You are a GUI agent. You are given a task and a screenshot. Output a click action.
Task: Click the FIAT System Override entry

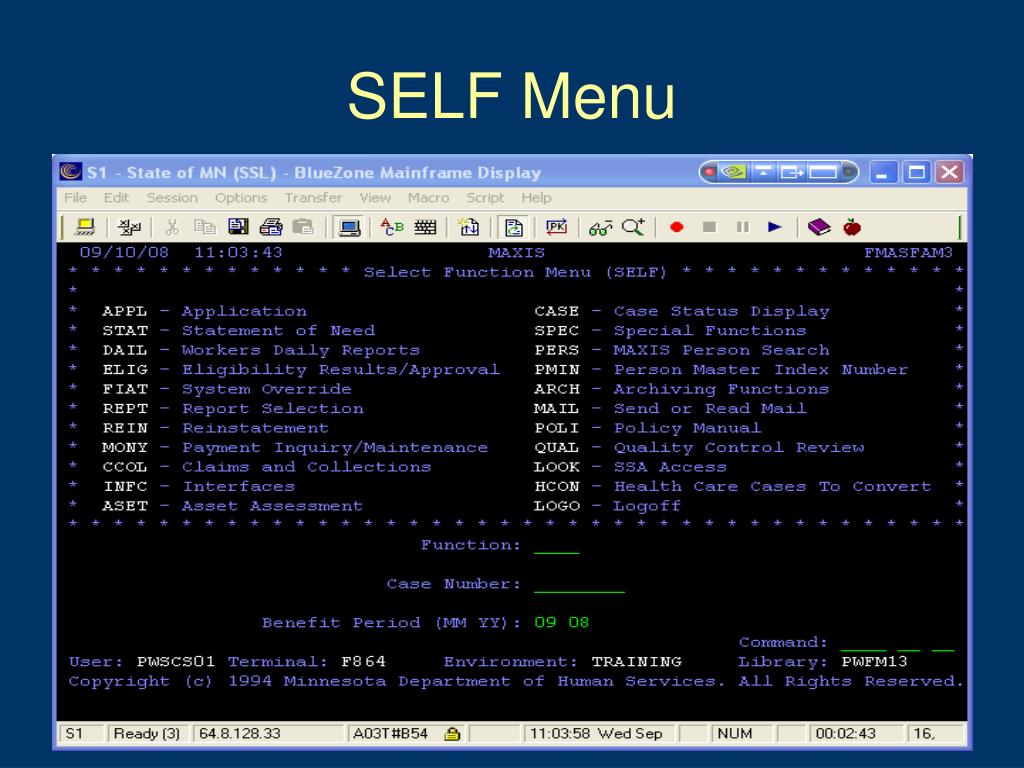[x=227, y=389]
